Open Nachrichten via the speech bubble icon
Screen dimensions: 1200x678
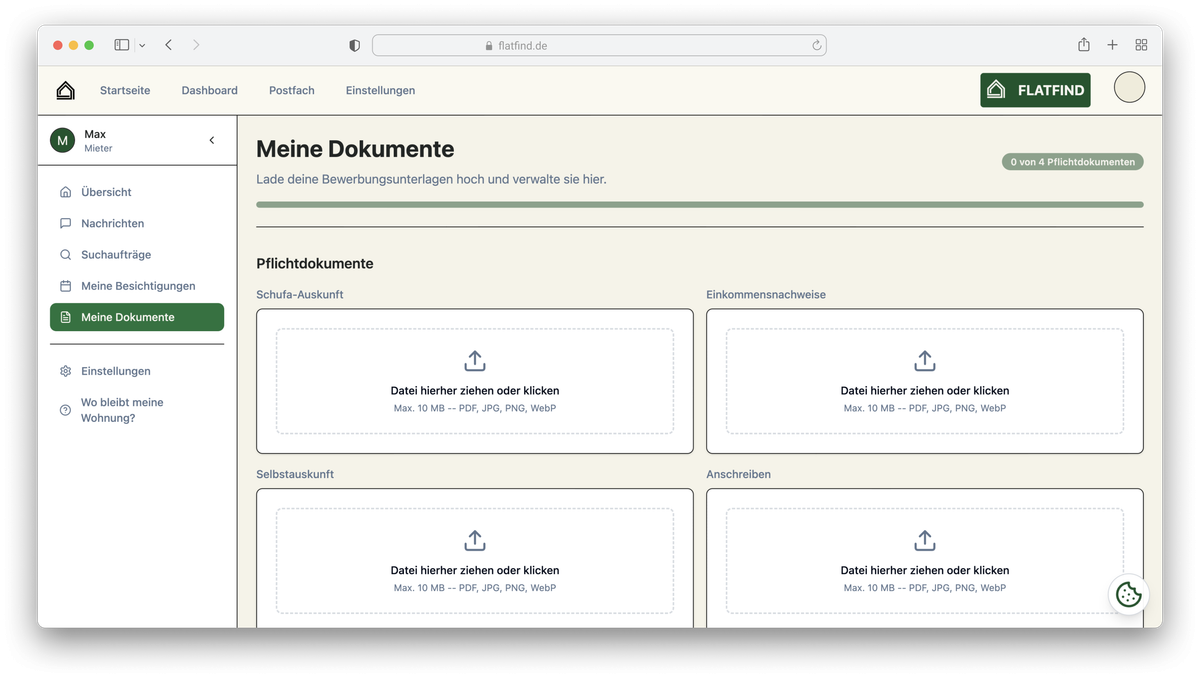click(x=65, y=223)
